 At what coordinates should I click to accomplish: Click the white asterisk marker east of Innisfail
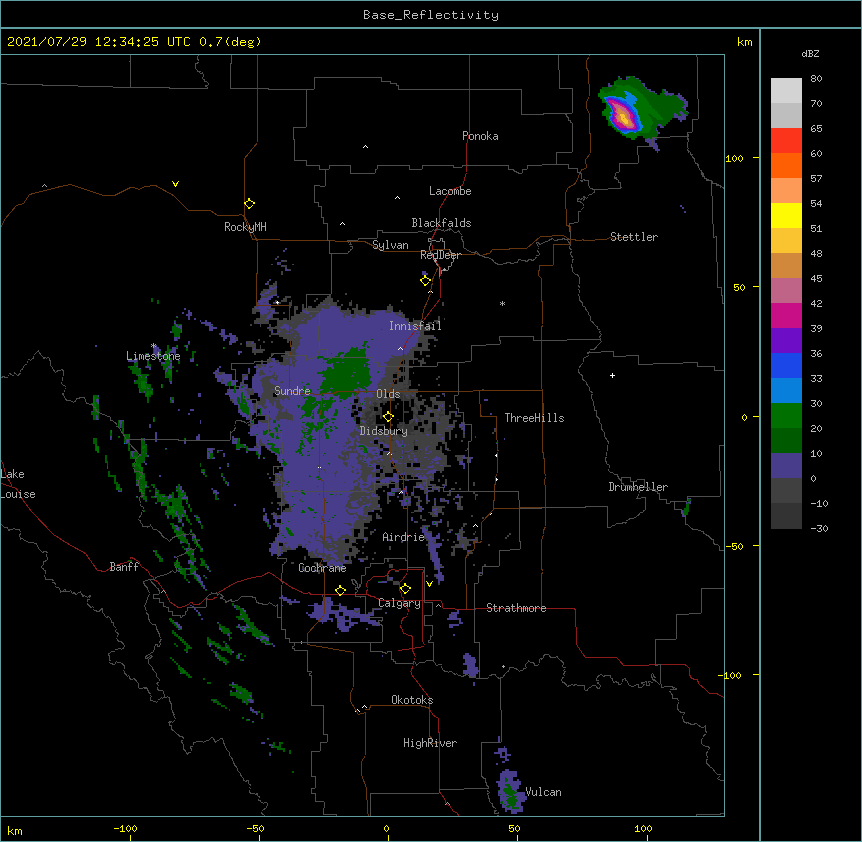(x=502, y=303)
